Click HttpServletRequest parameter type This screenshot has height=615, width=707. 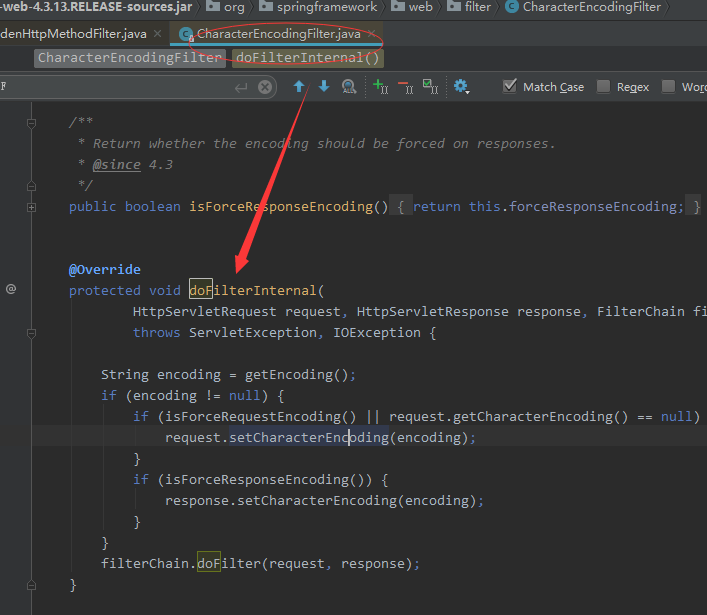205,312
